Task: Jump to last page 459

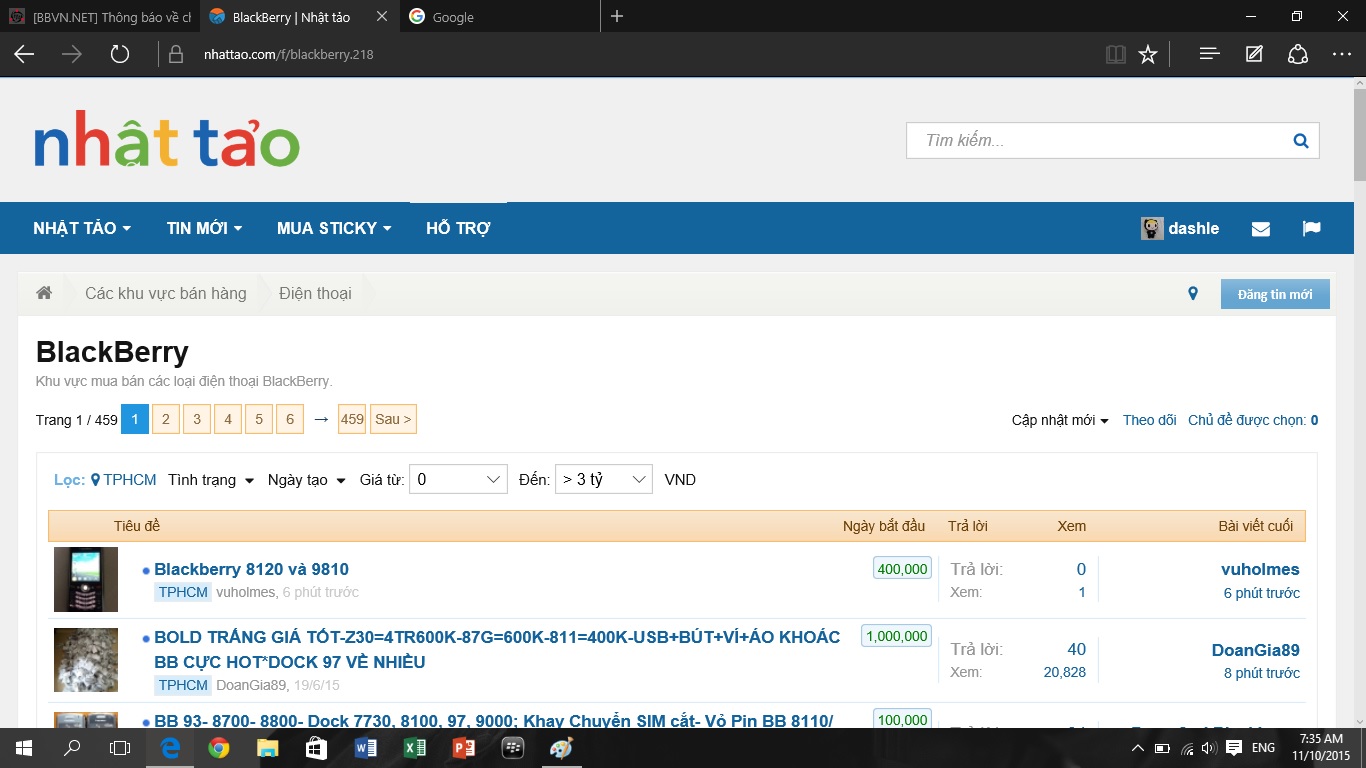Action: [x=352, y=419]
